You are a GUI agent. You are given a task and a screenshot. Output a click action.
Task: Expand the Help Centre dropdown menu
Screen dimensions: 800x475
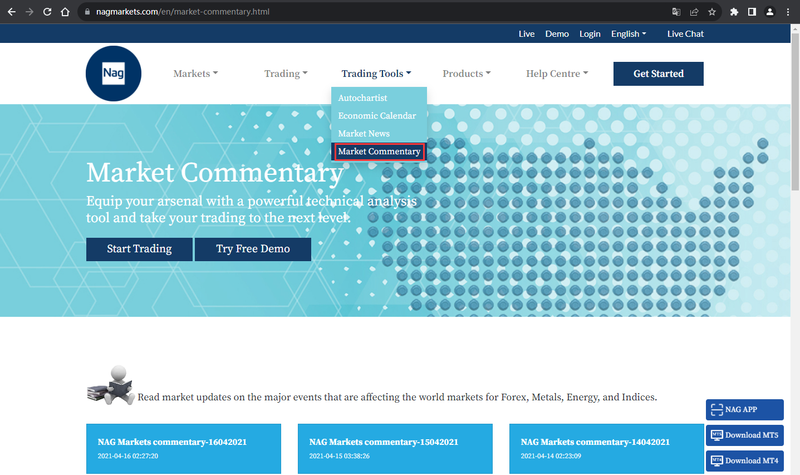tap(557, 73)
